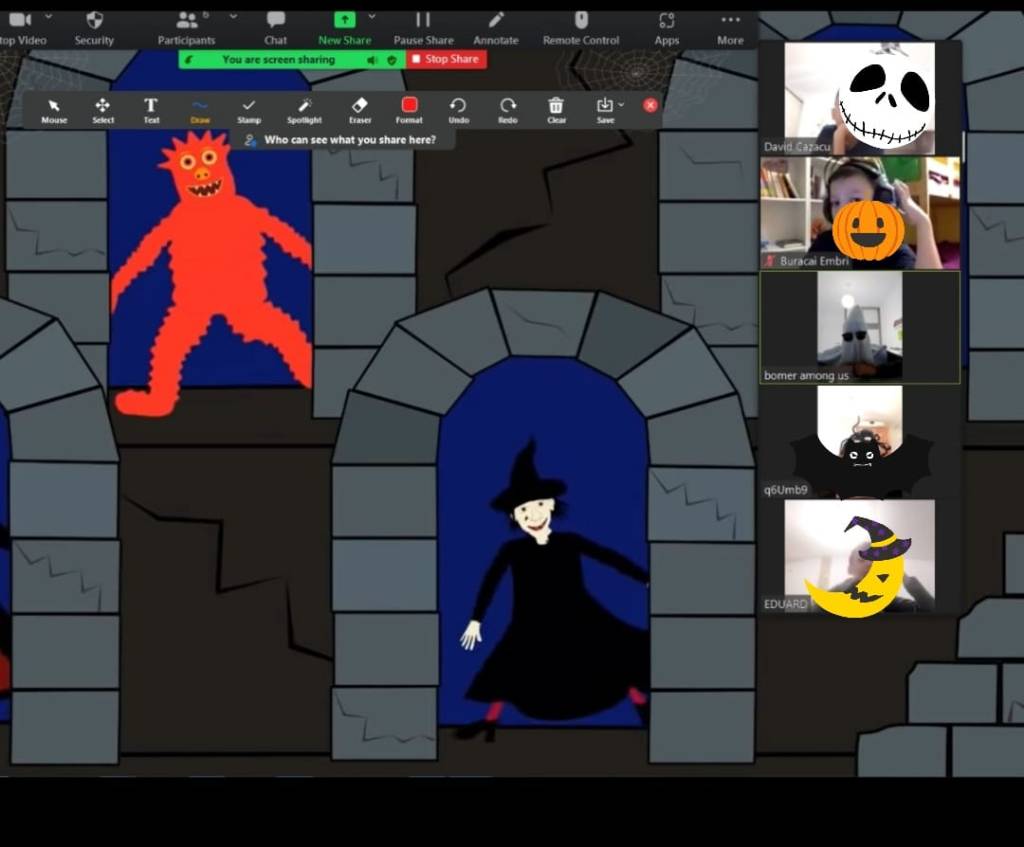Image resolution: width=1024 pixels, height=847 pixels.
Task: Pick the Stamp tool
Action: coord(249,109)
